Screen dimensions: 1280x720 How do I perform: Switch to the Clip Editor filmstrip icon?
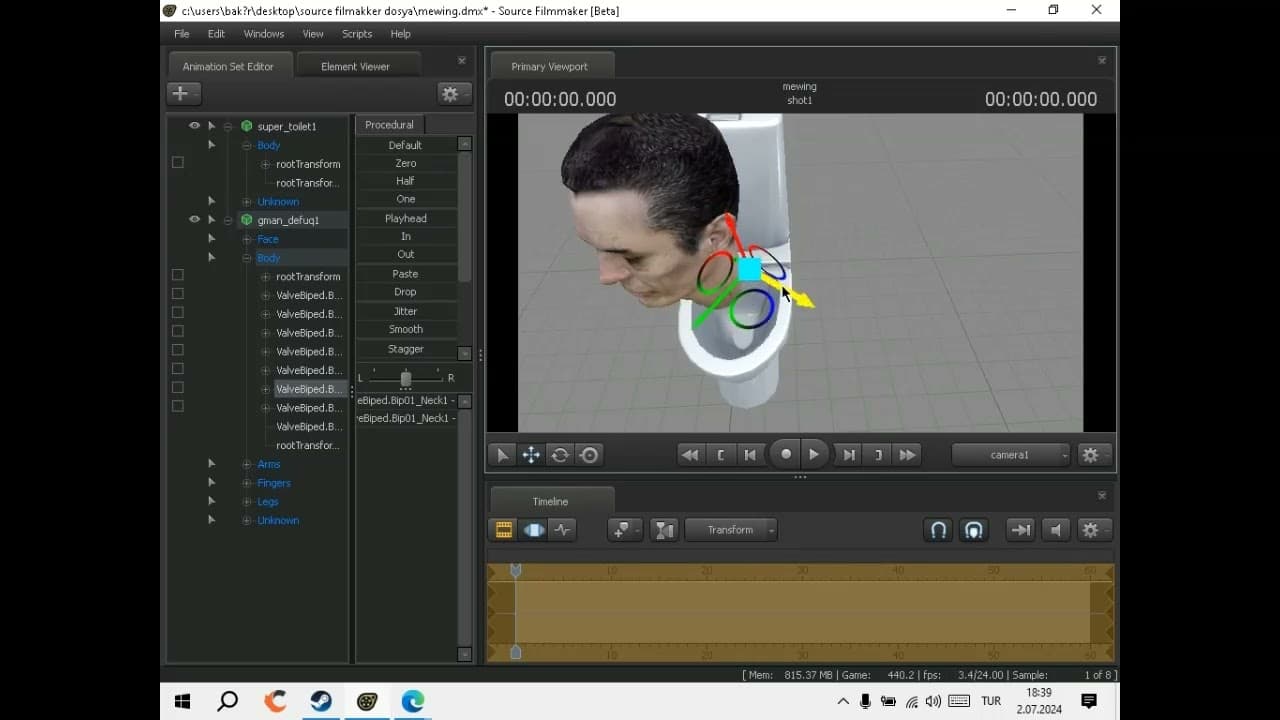[x=504, y=530]
